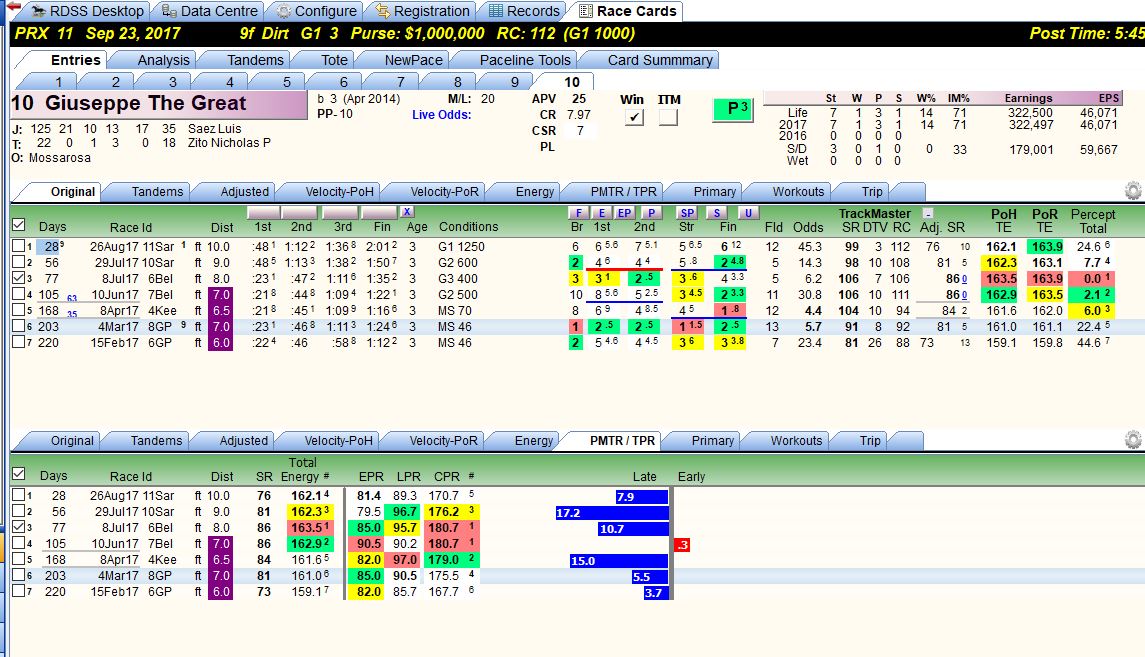Tick the Win checkbox
Viewport: 1145px width, 657px height.
634,117
